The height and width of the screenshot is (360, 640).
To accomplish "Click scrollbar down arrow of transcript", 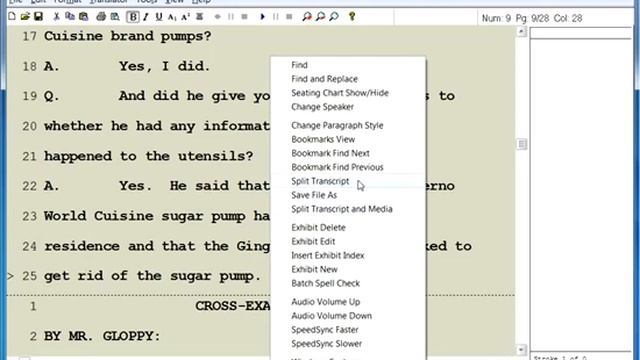I will [x=521, y=349].
